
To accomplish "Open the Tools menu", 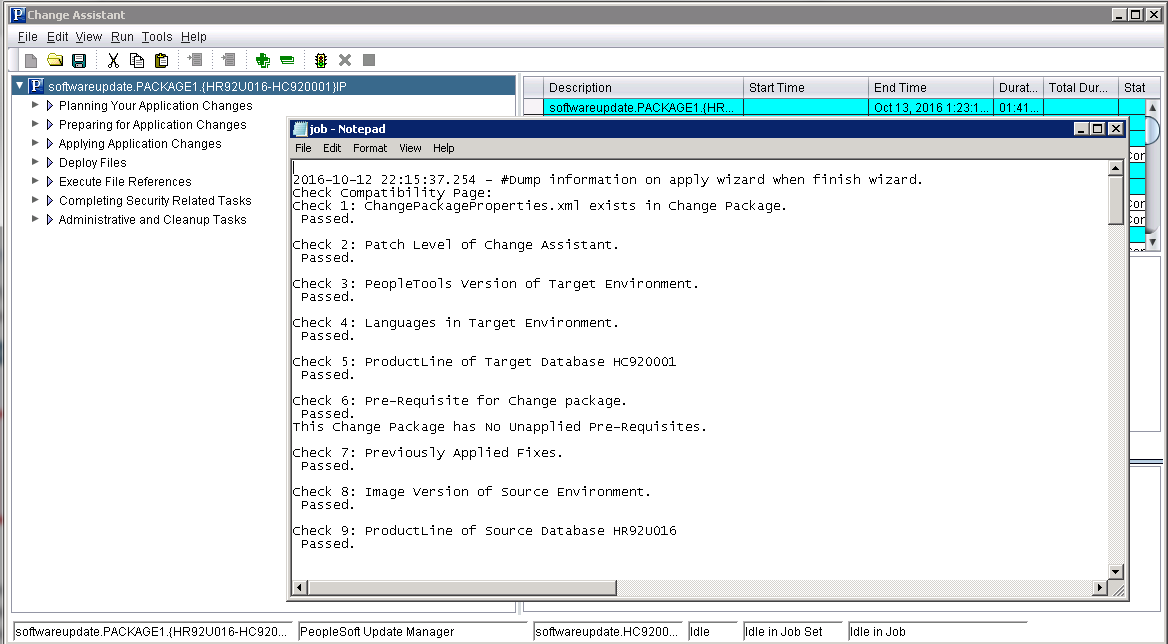I will pyautogui.click(x=156, y=36).
